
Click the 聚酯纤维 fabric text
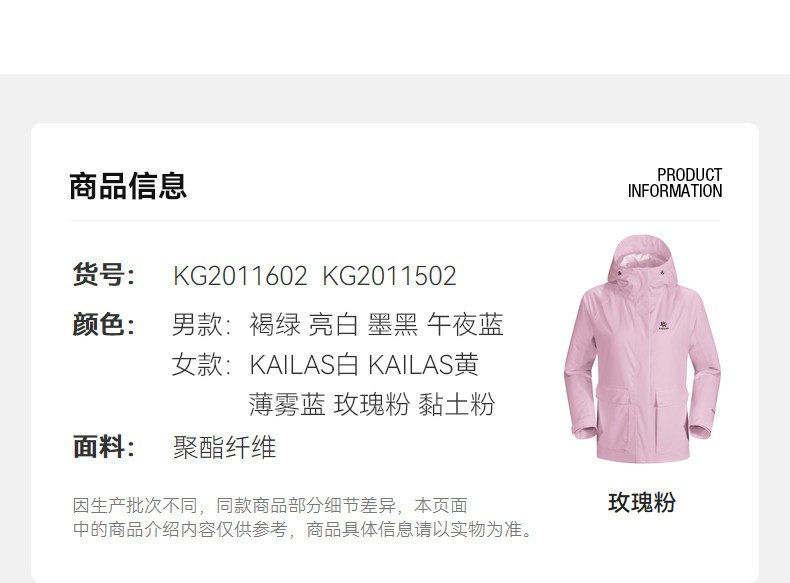coord(225,447)
